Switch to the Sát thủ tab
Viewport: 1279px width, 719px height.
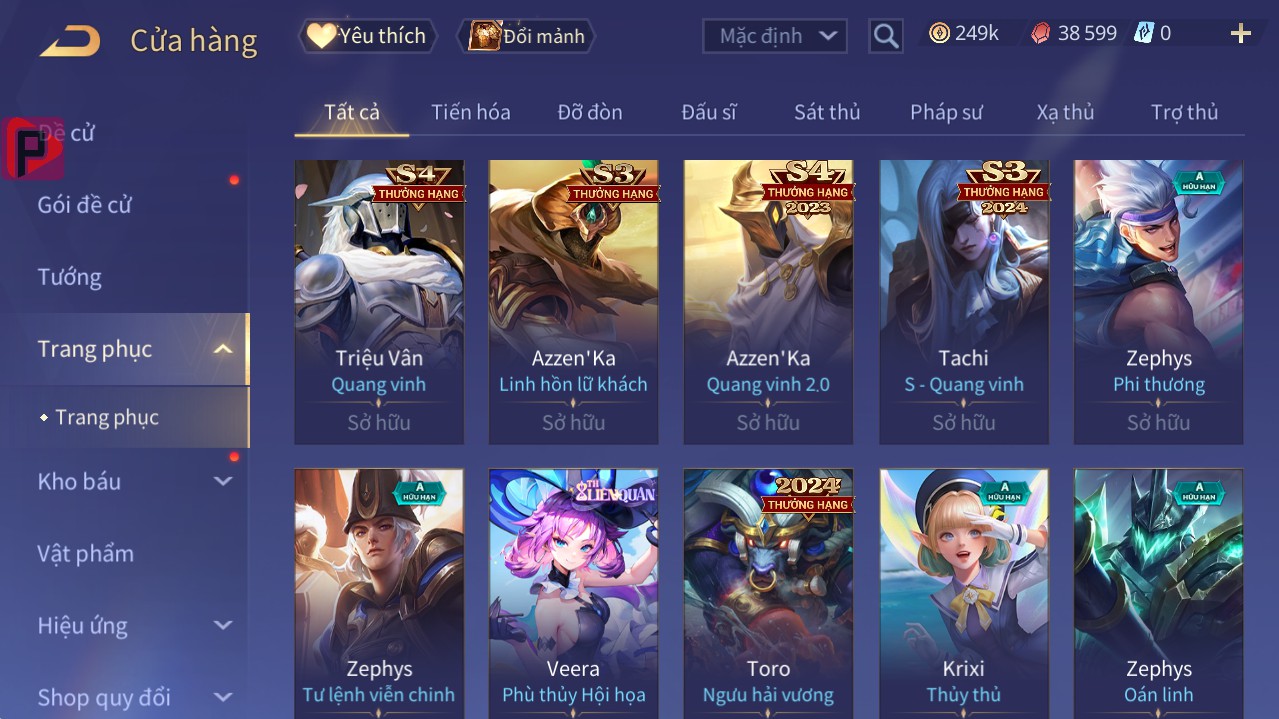coord(827,112)
